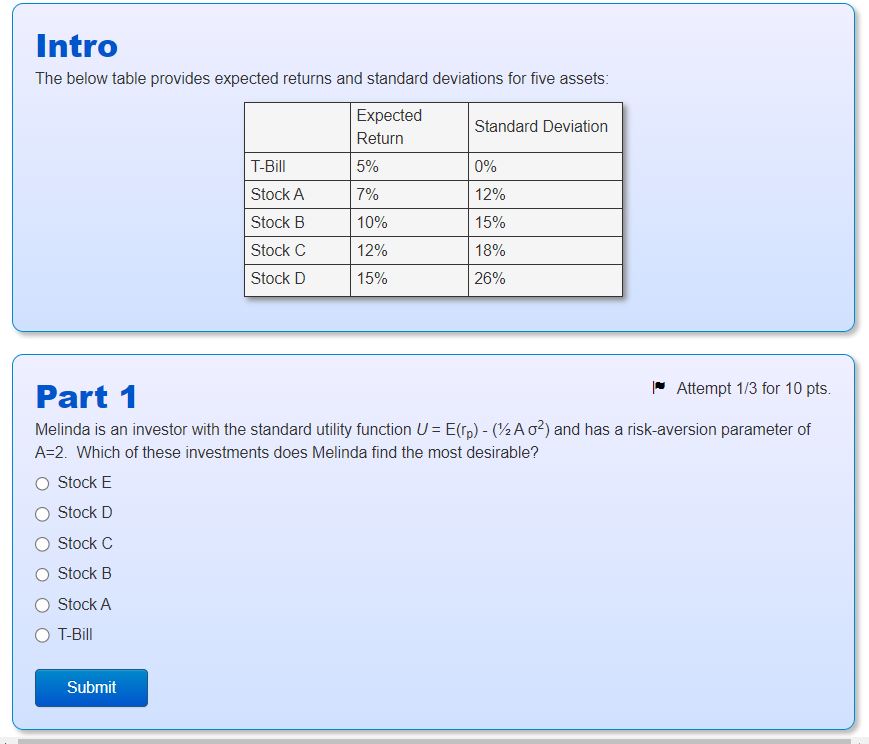Select the Stock D radio button

pos(42,514)
